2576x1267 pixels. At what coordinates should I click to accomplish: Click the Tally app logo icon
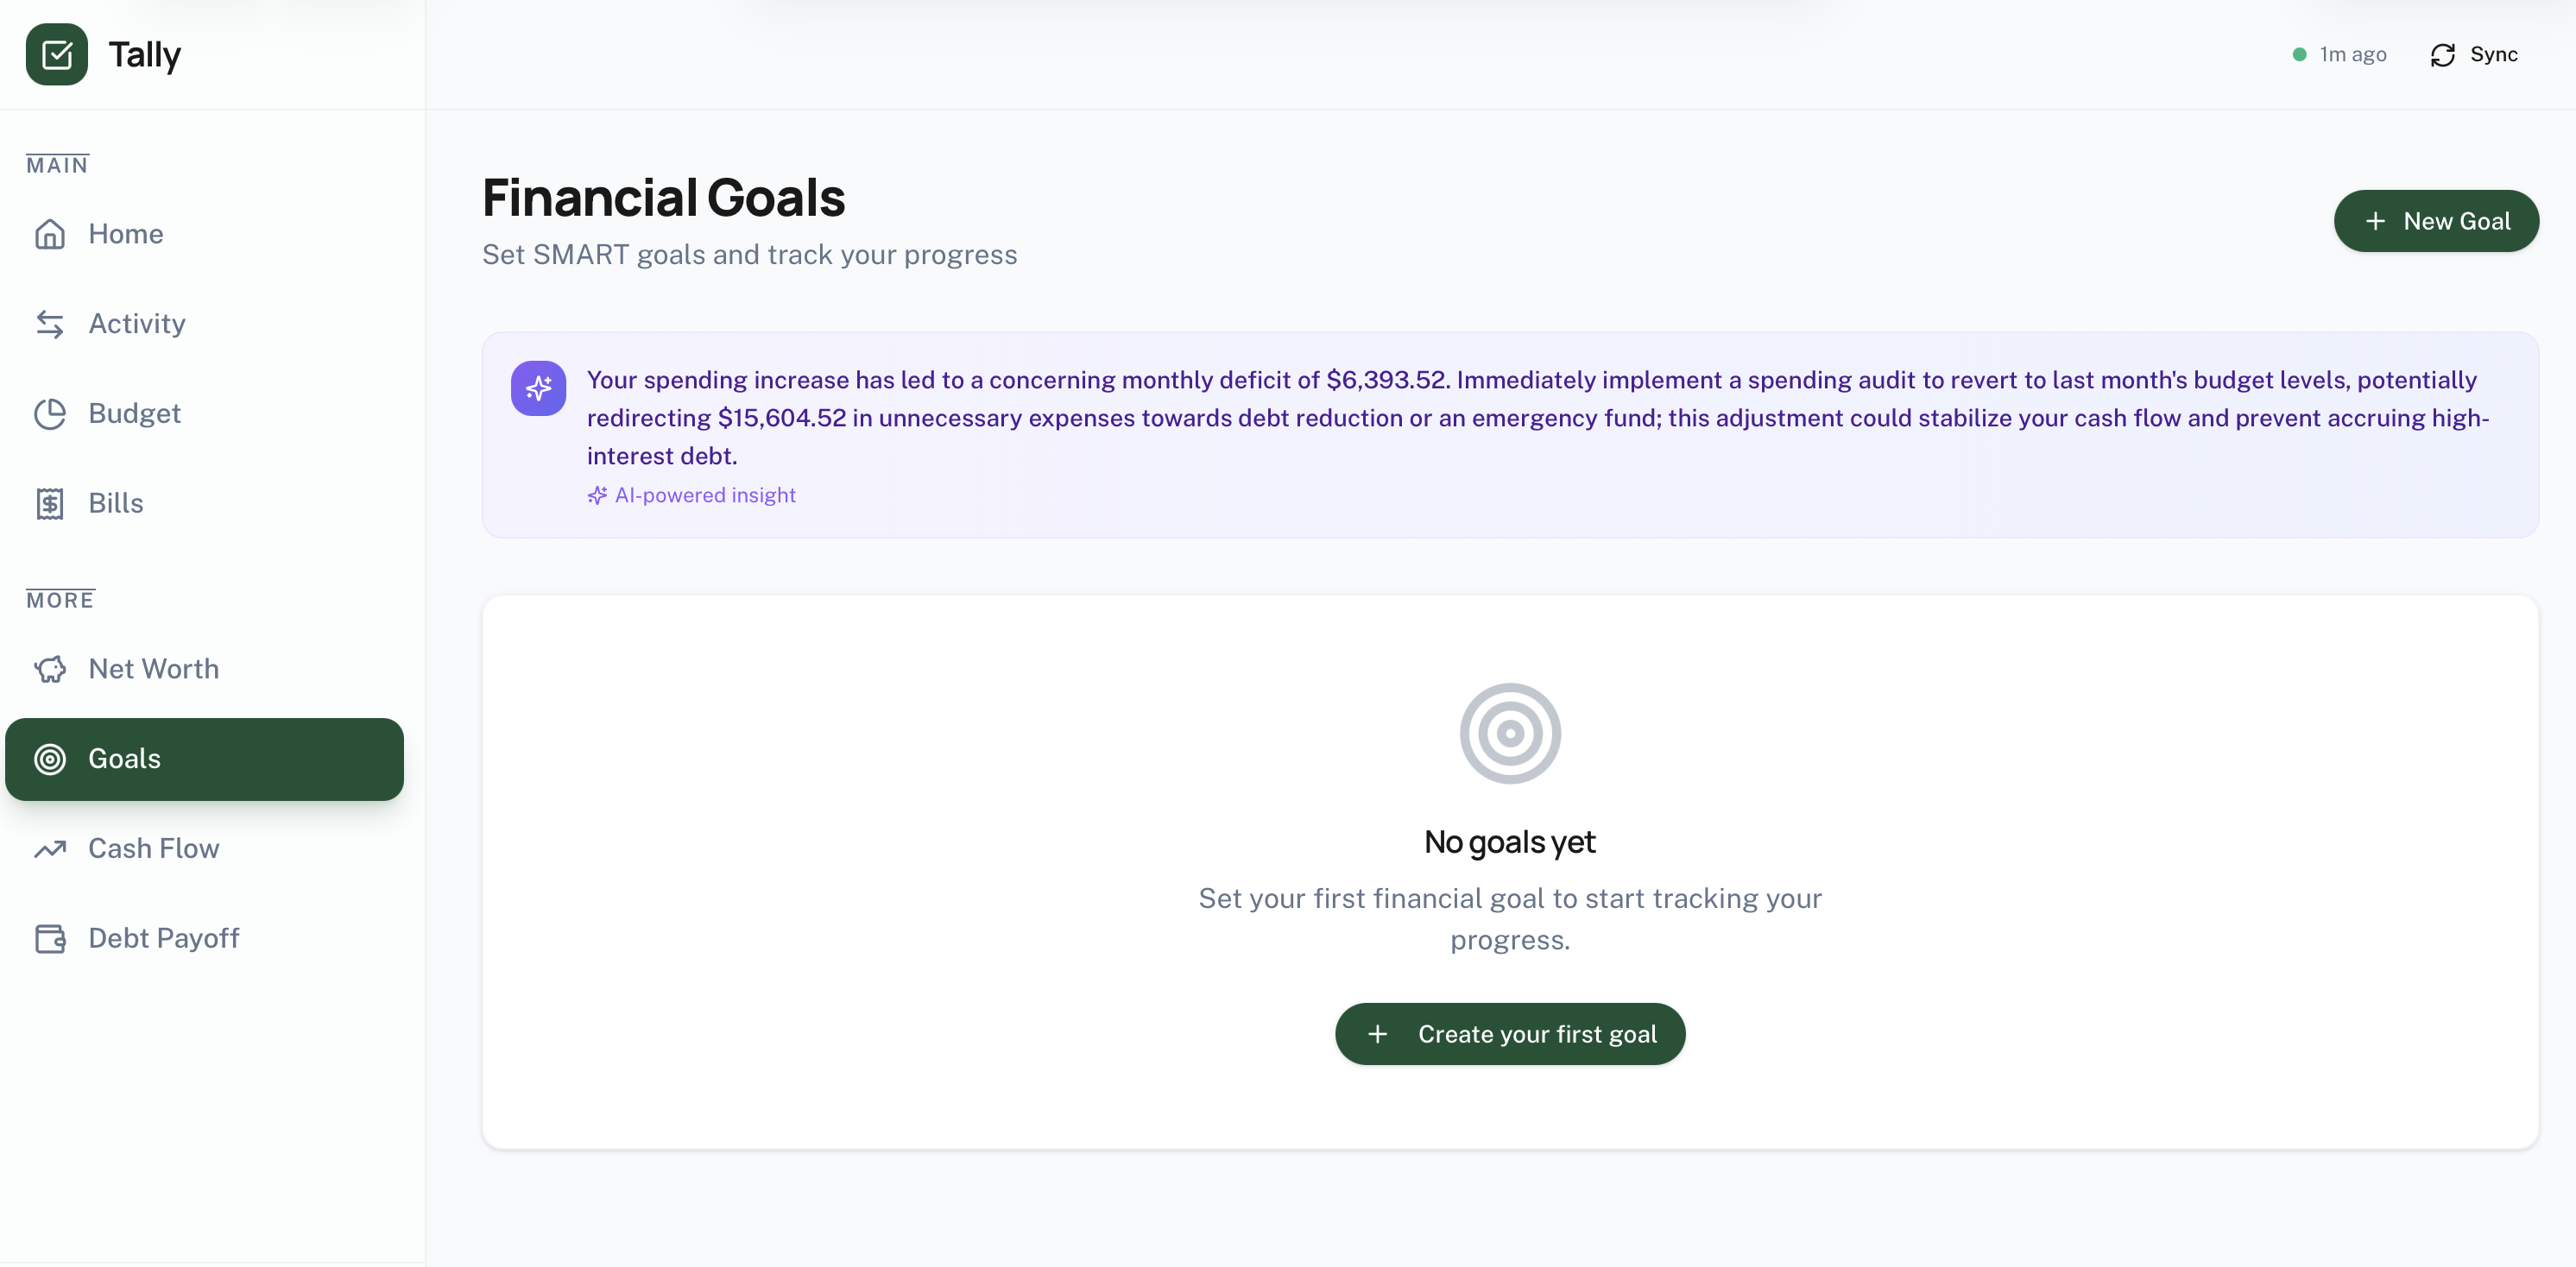click(x=57, y=54)
